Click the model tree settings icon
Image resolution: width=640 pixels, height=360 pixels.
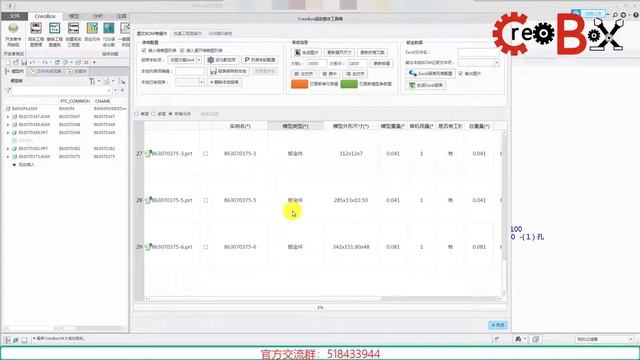tap(93, 81)
